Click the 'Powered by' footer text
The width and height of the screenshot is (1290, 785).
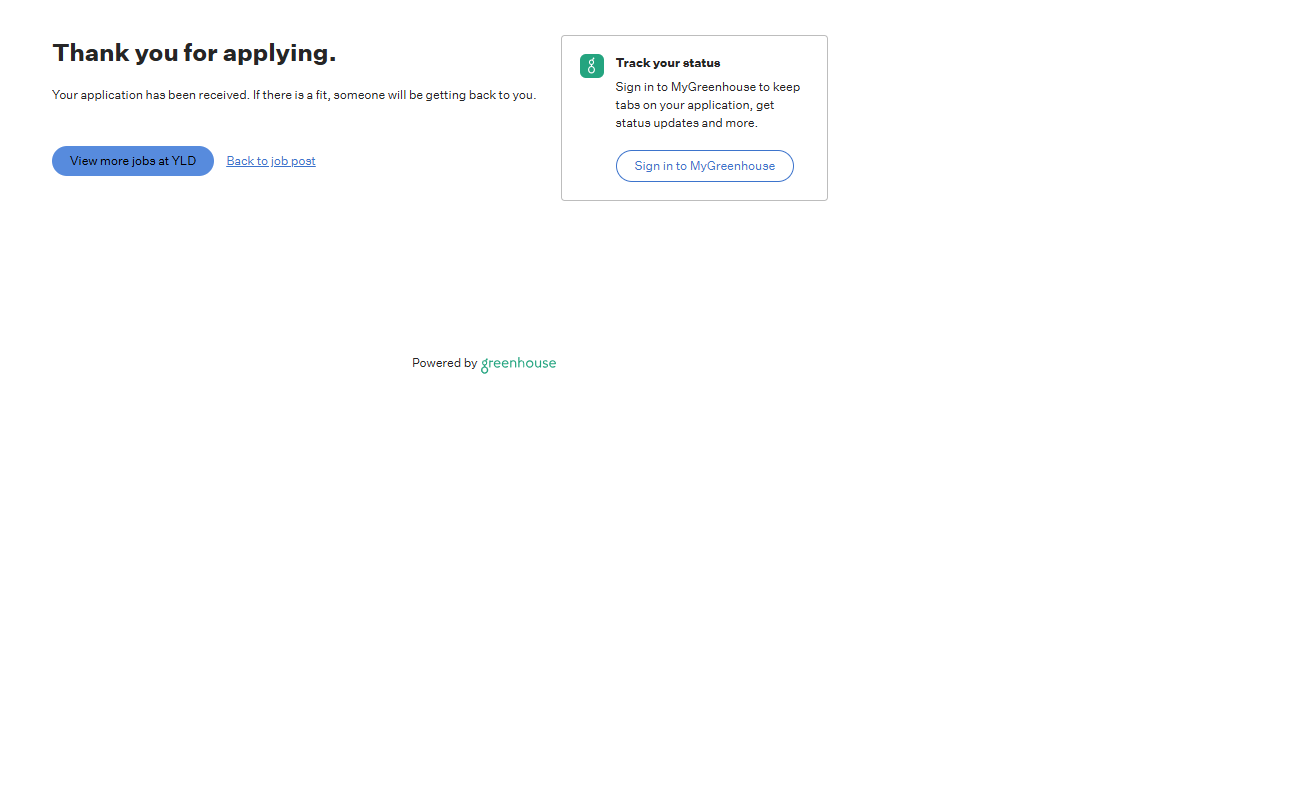point(444,363)
